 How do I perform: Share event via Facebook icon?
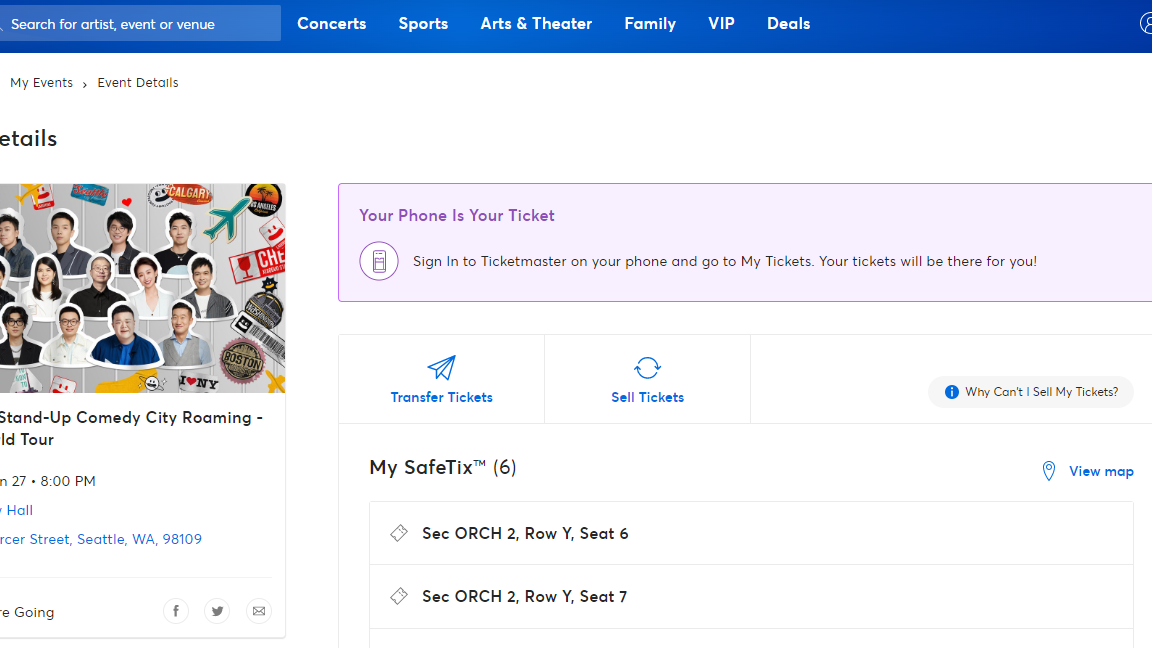click(x=176, y=611)
